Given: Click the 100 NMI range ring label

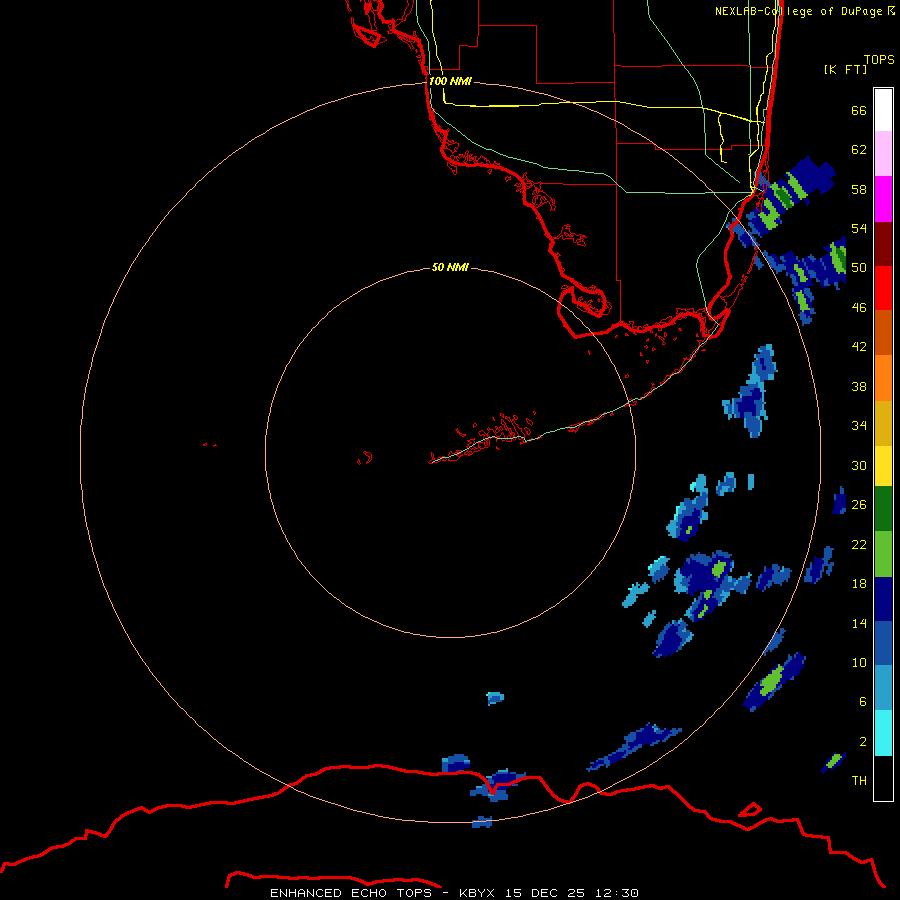Looking at the screenshot, I should coord(450,81).
